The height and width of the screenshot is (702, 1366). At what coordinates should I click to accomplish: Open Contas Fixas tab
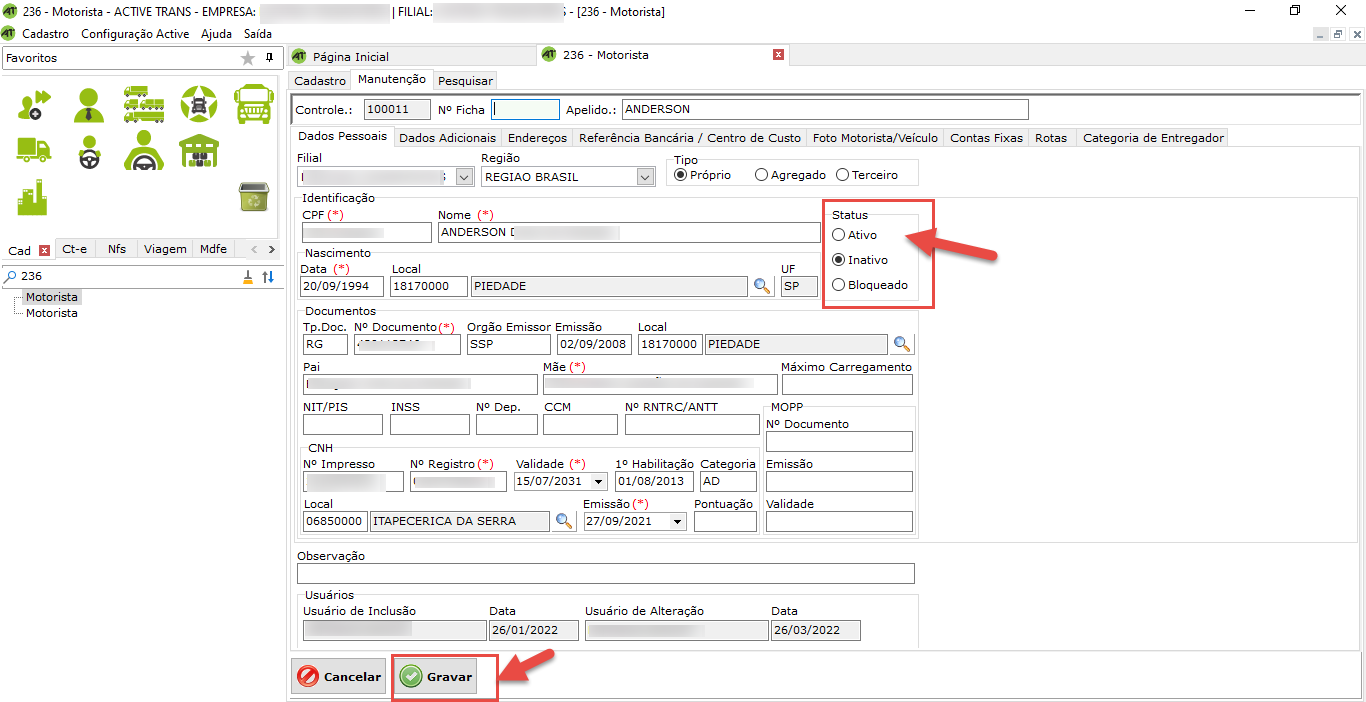[x=987, y=138]
